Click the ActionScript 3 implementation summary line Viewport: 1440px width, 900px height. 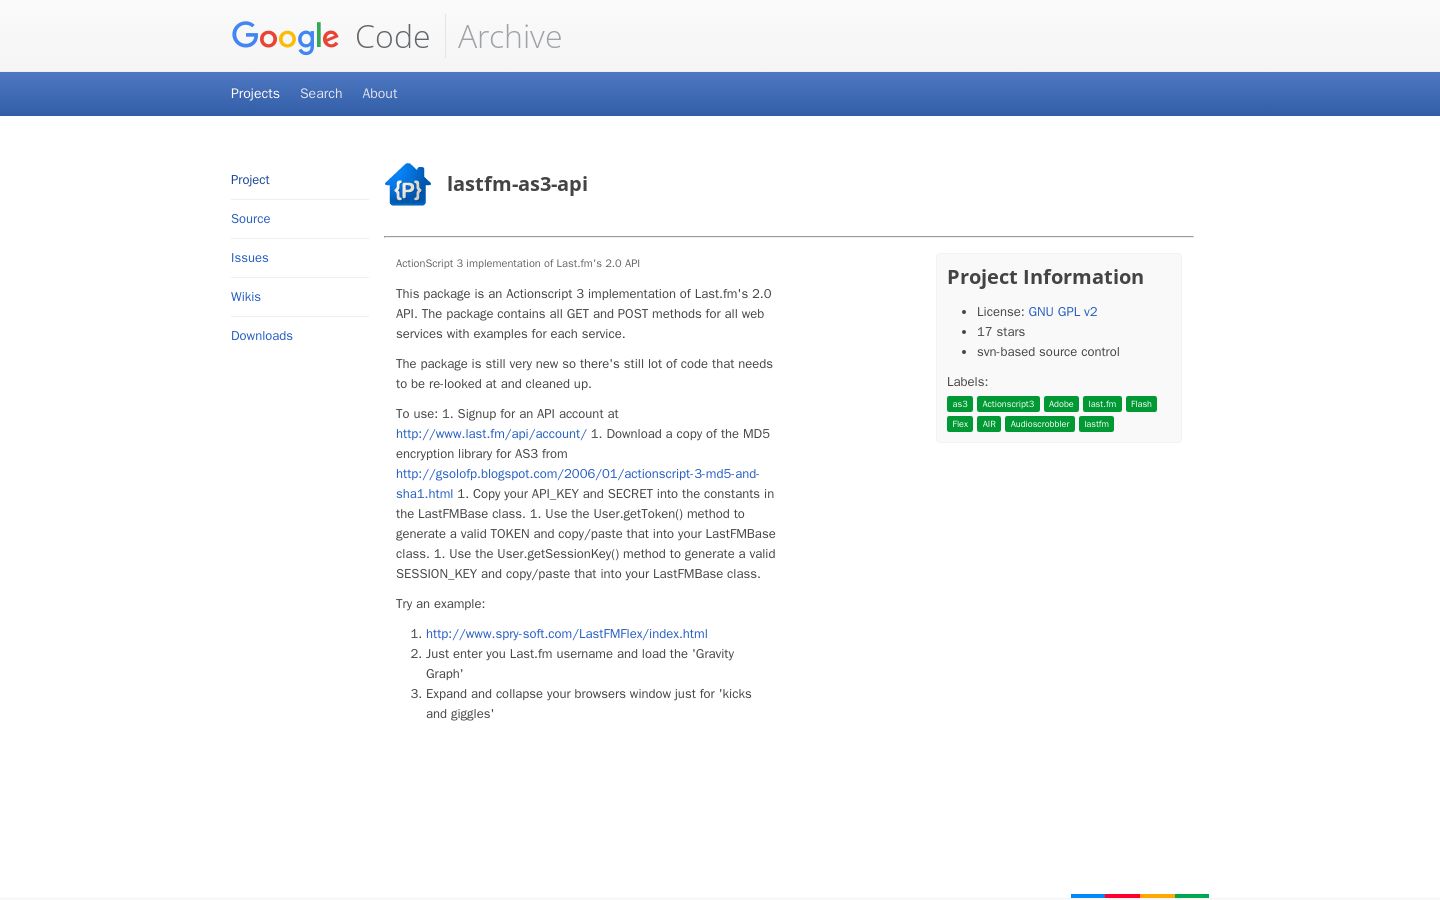click(x=518, y=264)
